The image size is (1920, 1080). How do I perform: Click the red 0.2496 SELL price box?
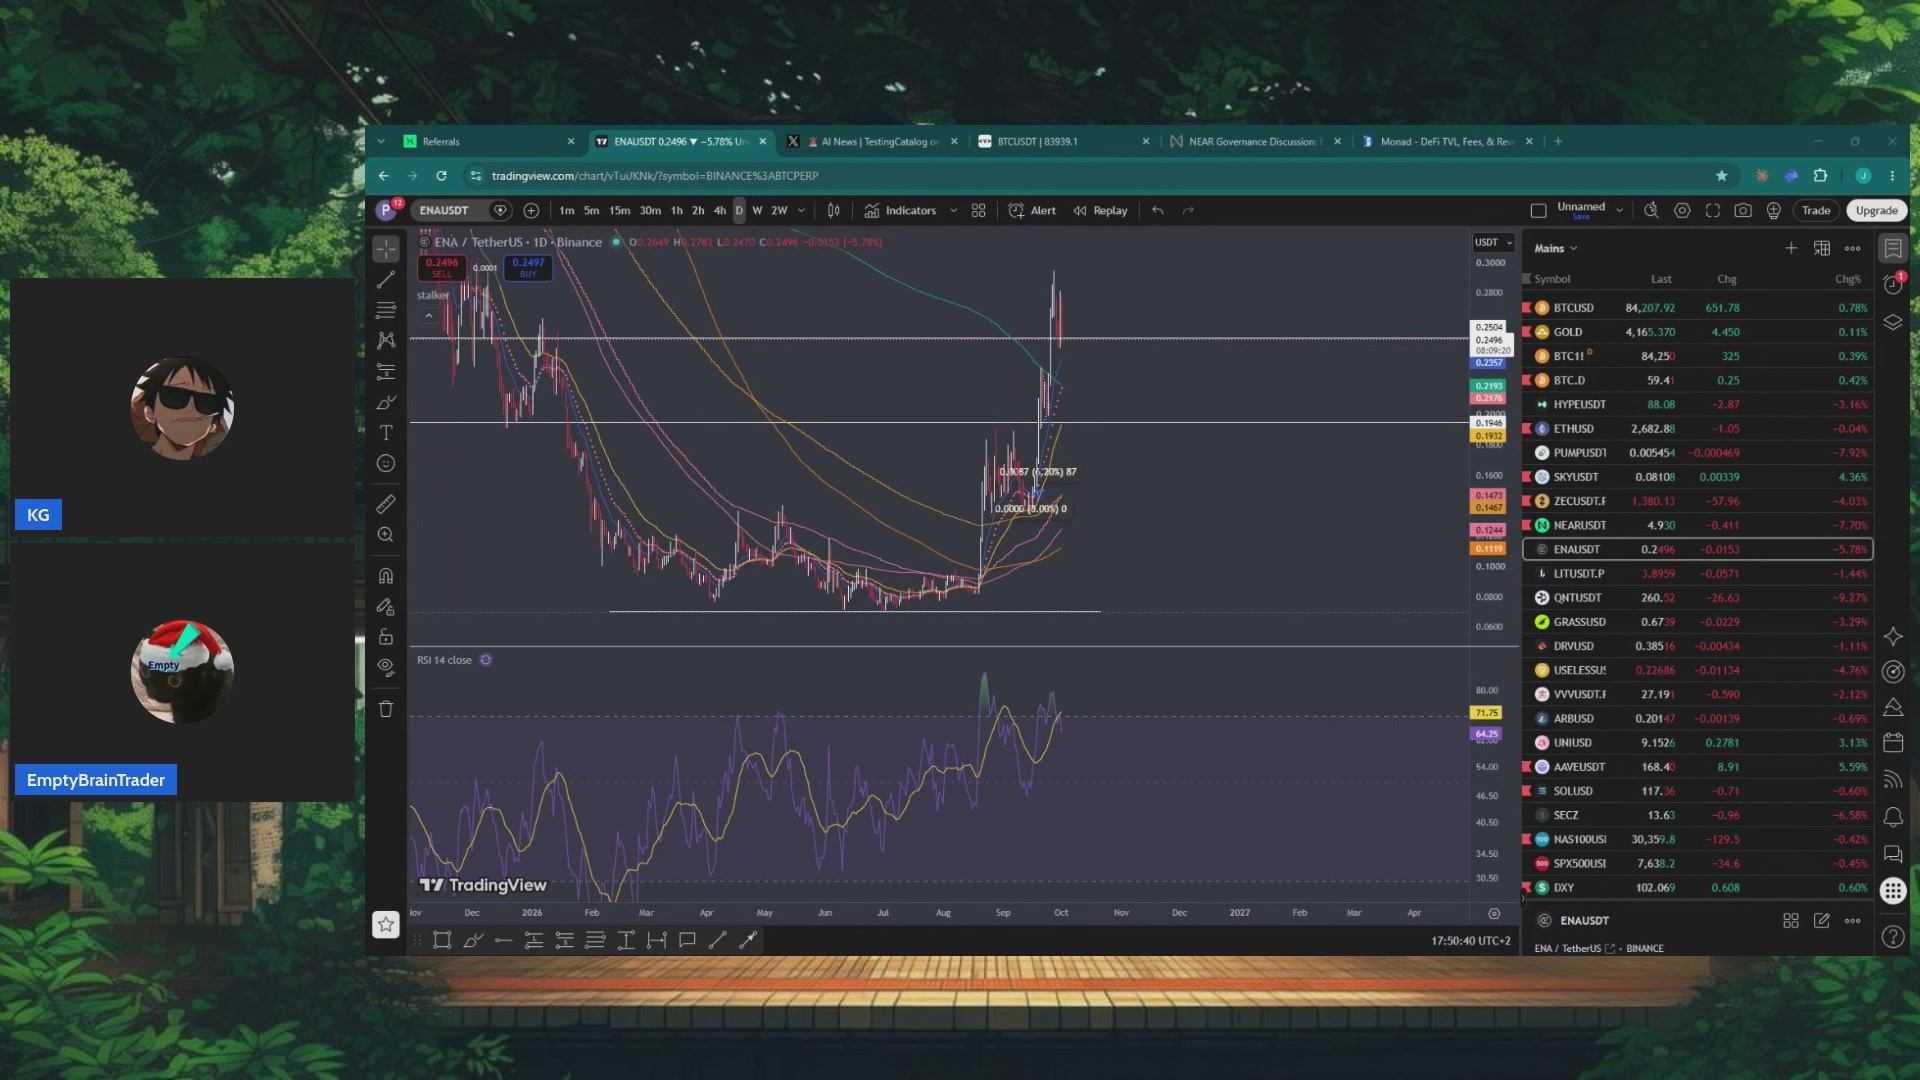pos(442,268)
